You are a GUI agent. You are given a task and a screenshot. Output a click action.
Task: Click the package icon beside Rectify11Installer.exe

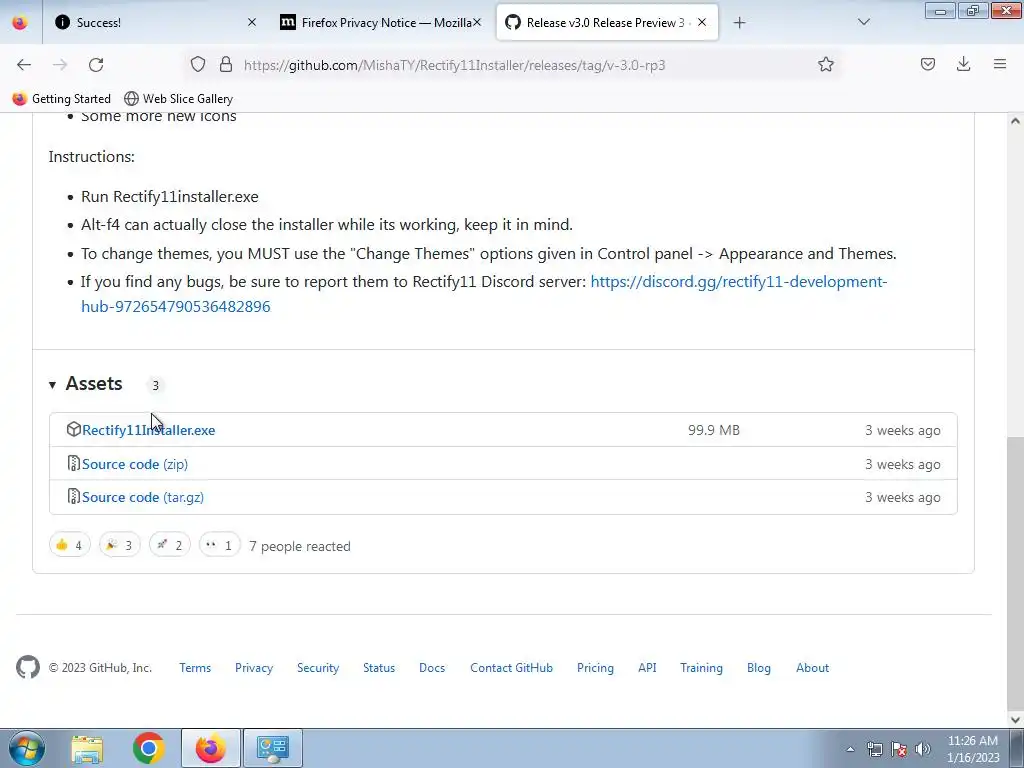(74, 430)
